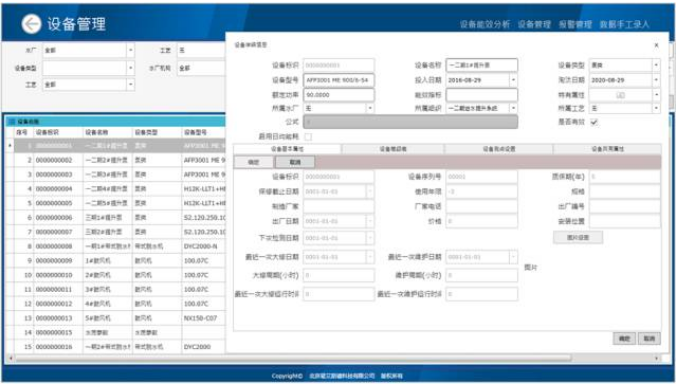Screen dimensions: 676x384
Task: Click the back arrow beside 设备管理
Action: [x=31, y=24]
